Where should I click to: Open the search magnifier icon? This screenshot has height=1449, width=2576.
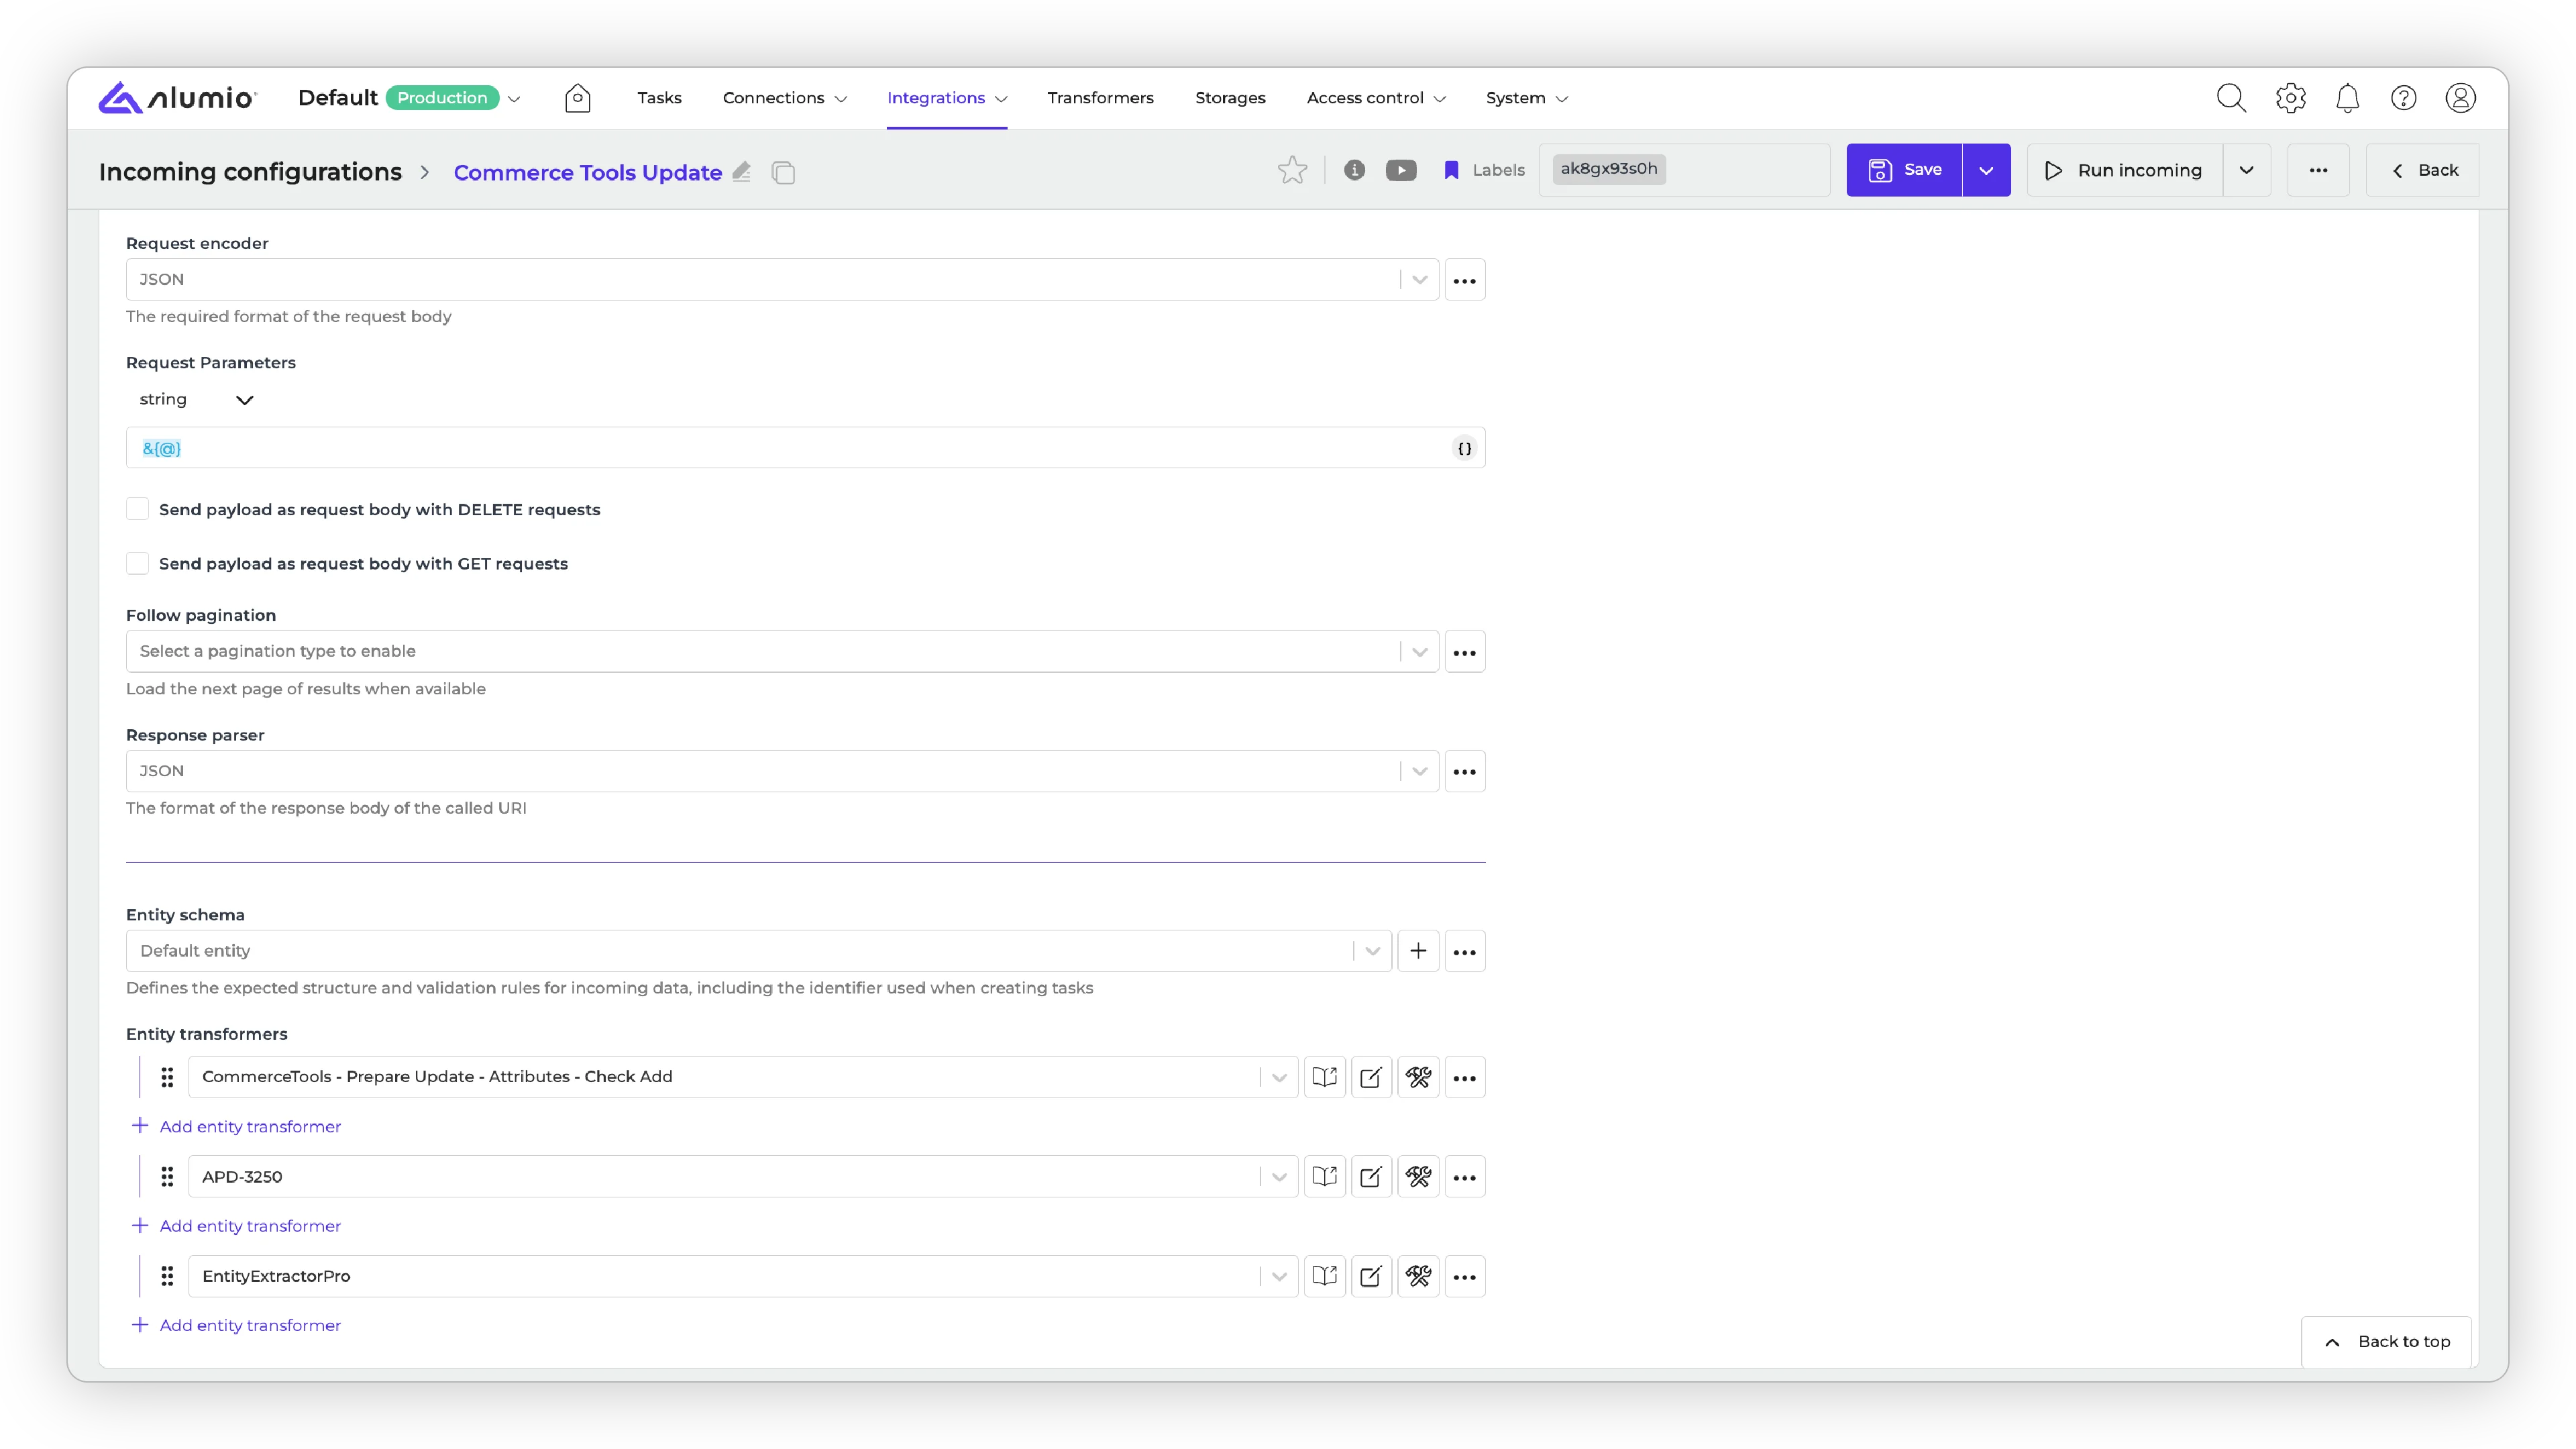(x=2231, y=97)
